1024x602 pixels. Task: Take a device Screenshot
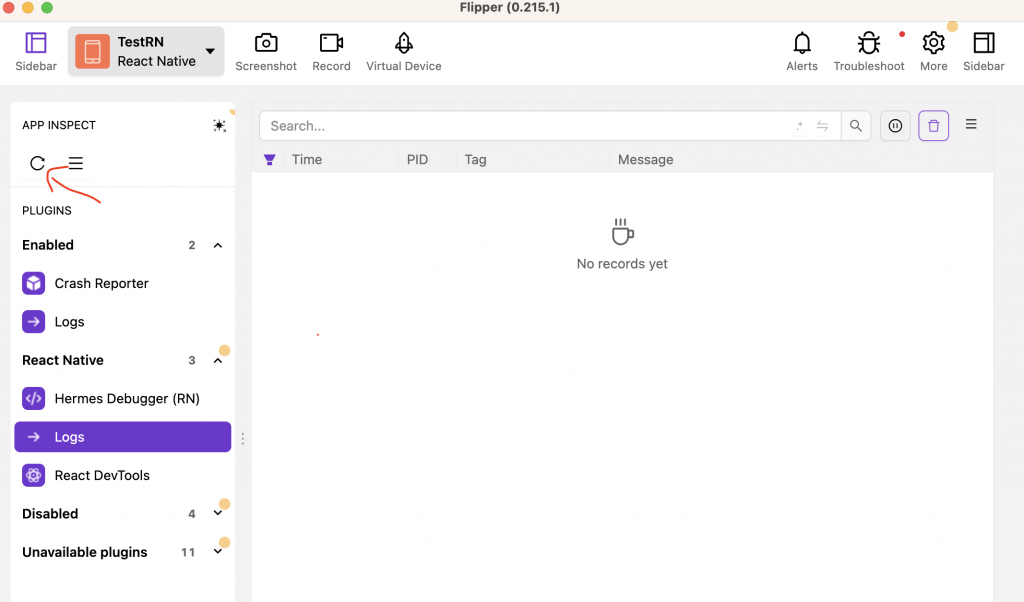click(x=266, y=52)
